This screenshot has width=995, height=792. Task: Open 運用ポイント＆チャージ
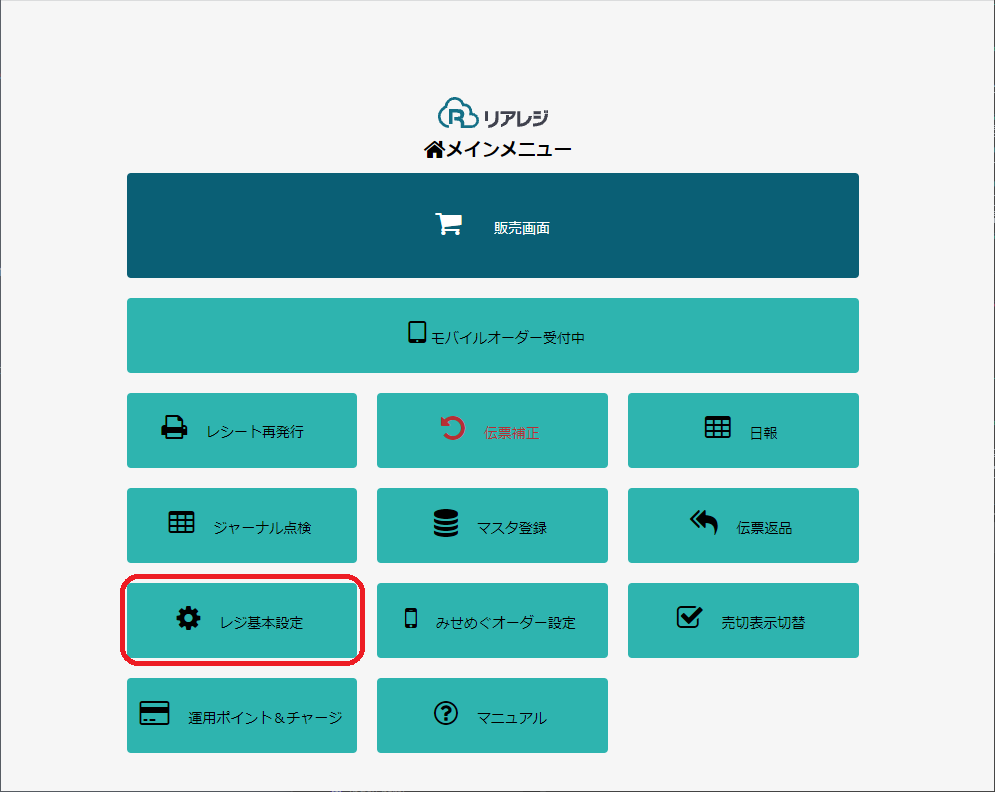(242, 715)
